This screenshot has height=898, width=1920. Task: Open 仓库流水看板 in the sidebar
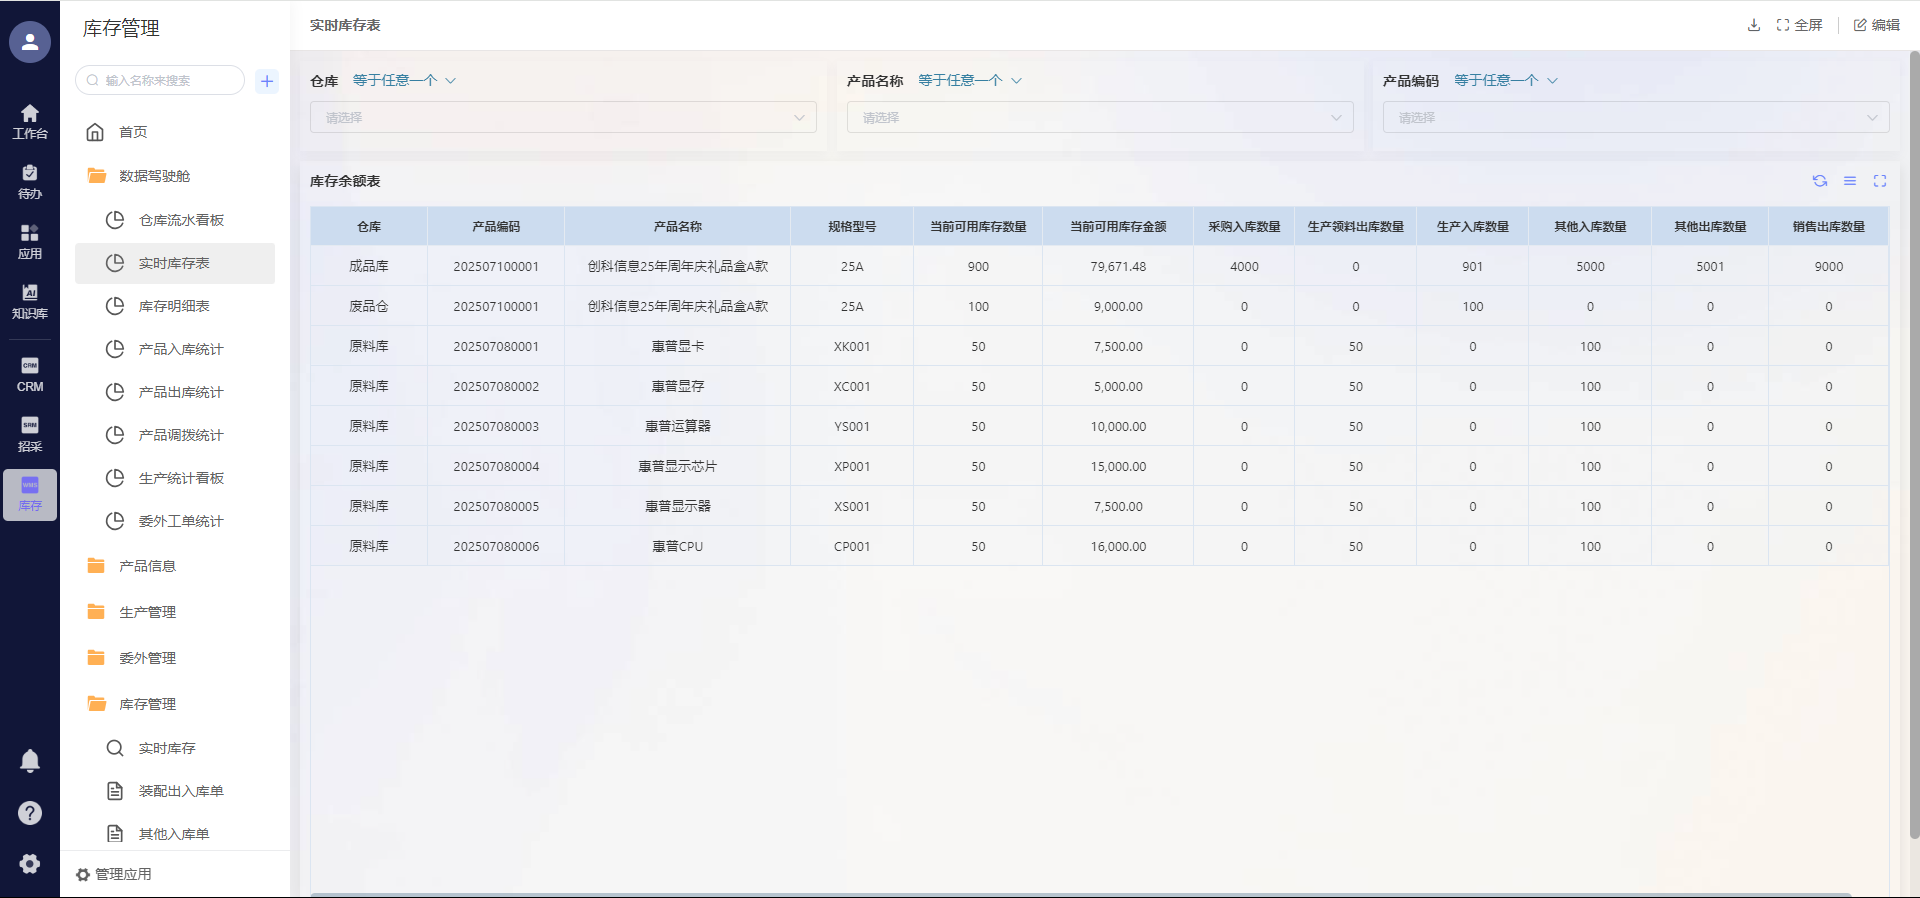click(x=181, y=220)
